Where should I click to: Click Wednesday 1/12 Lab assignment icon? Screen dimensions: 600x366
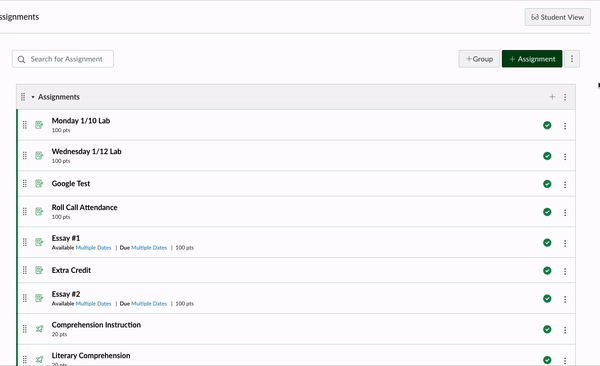[39, 155]
